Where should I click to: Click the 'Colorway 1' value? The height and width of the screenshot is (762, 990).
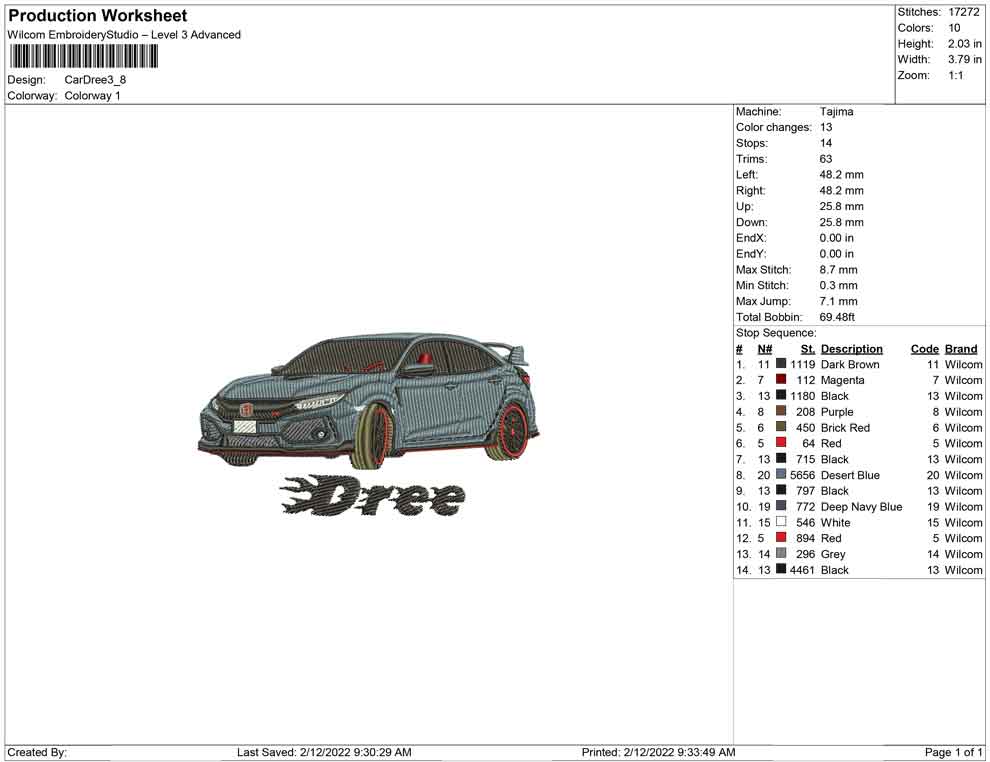[92, 96]
